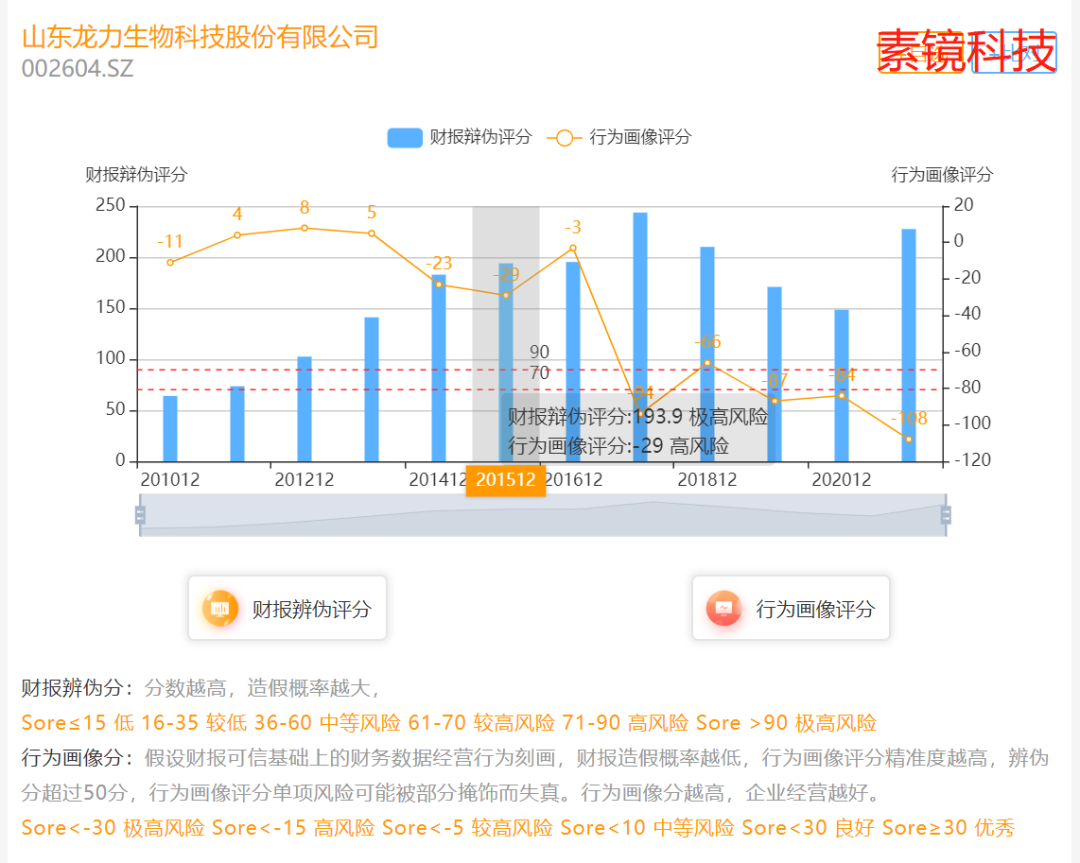This screenshot has width=1080, height=863.
Task: Click the 201012 axis label
Action: pos(170,479)
